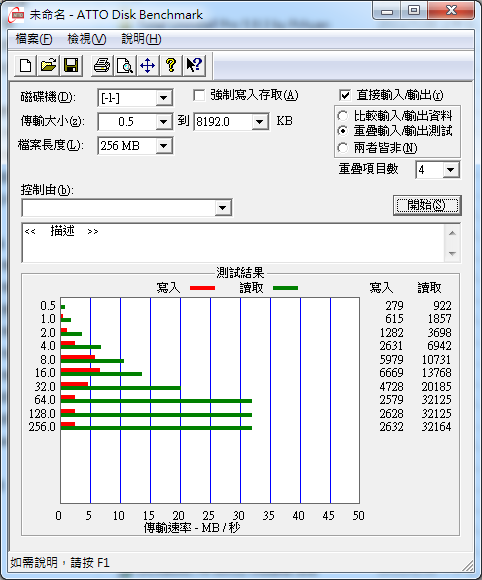Maximize the ATTO Disk Benchmark window

414,11
